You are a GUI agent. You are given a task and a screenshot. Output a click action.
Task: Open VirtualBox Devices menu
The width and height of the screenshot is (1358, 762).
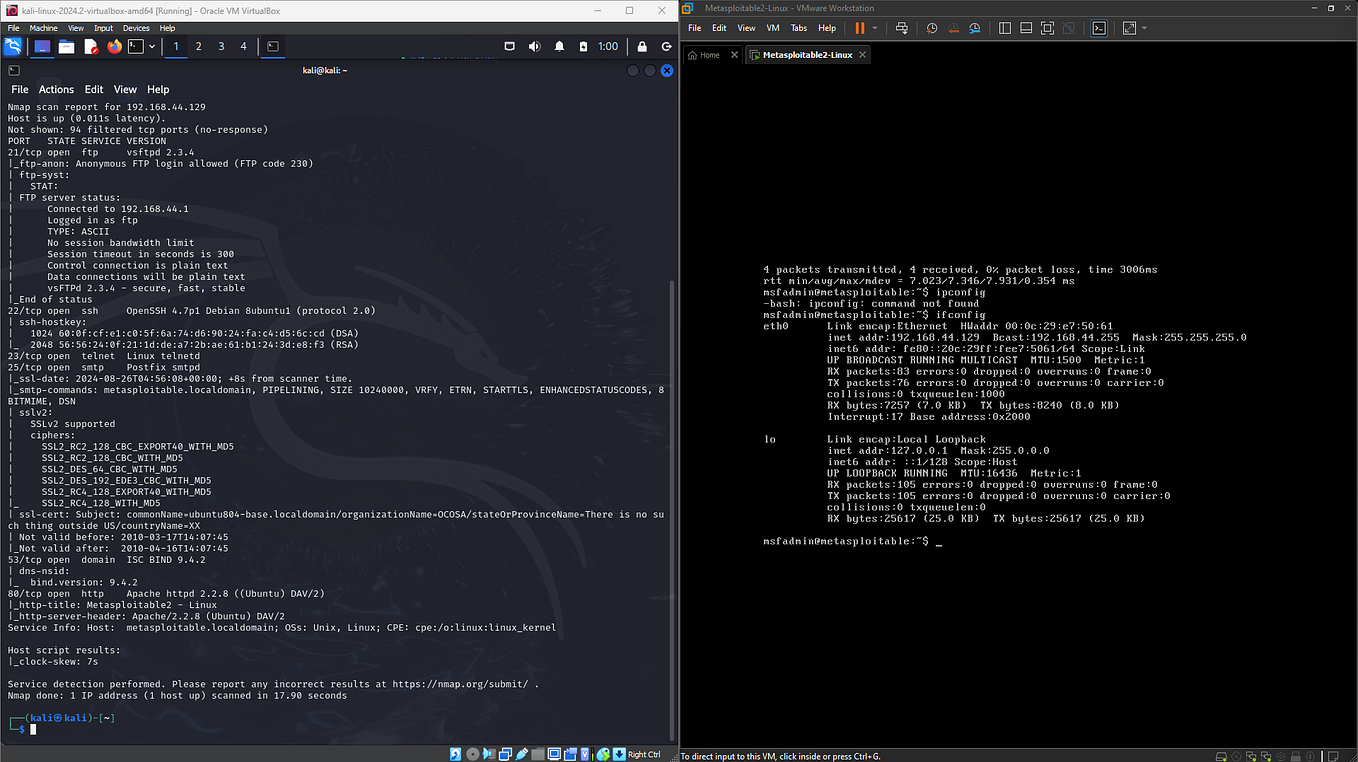[136, 28]
